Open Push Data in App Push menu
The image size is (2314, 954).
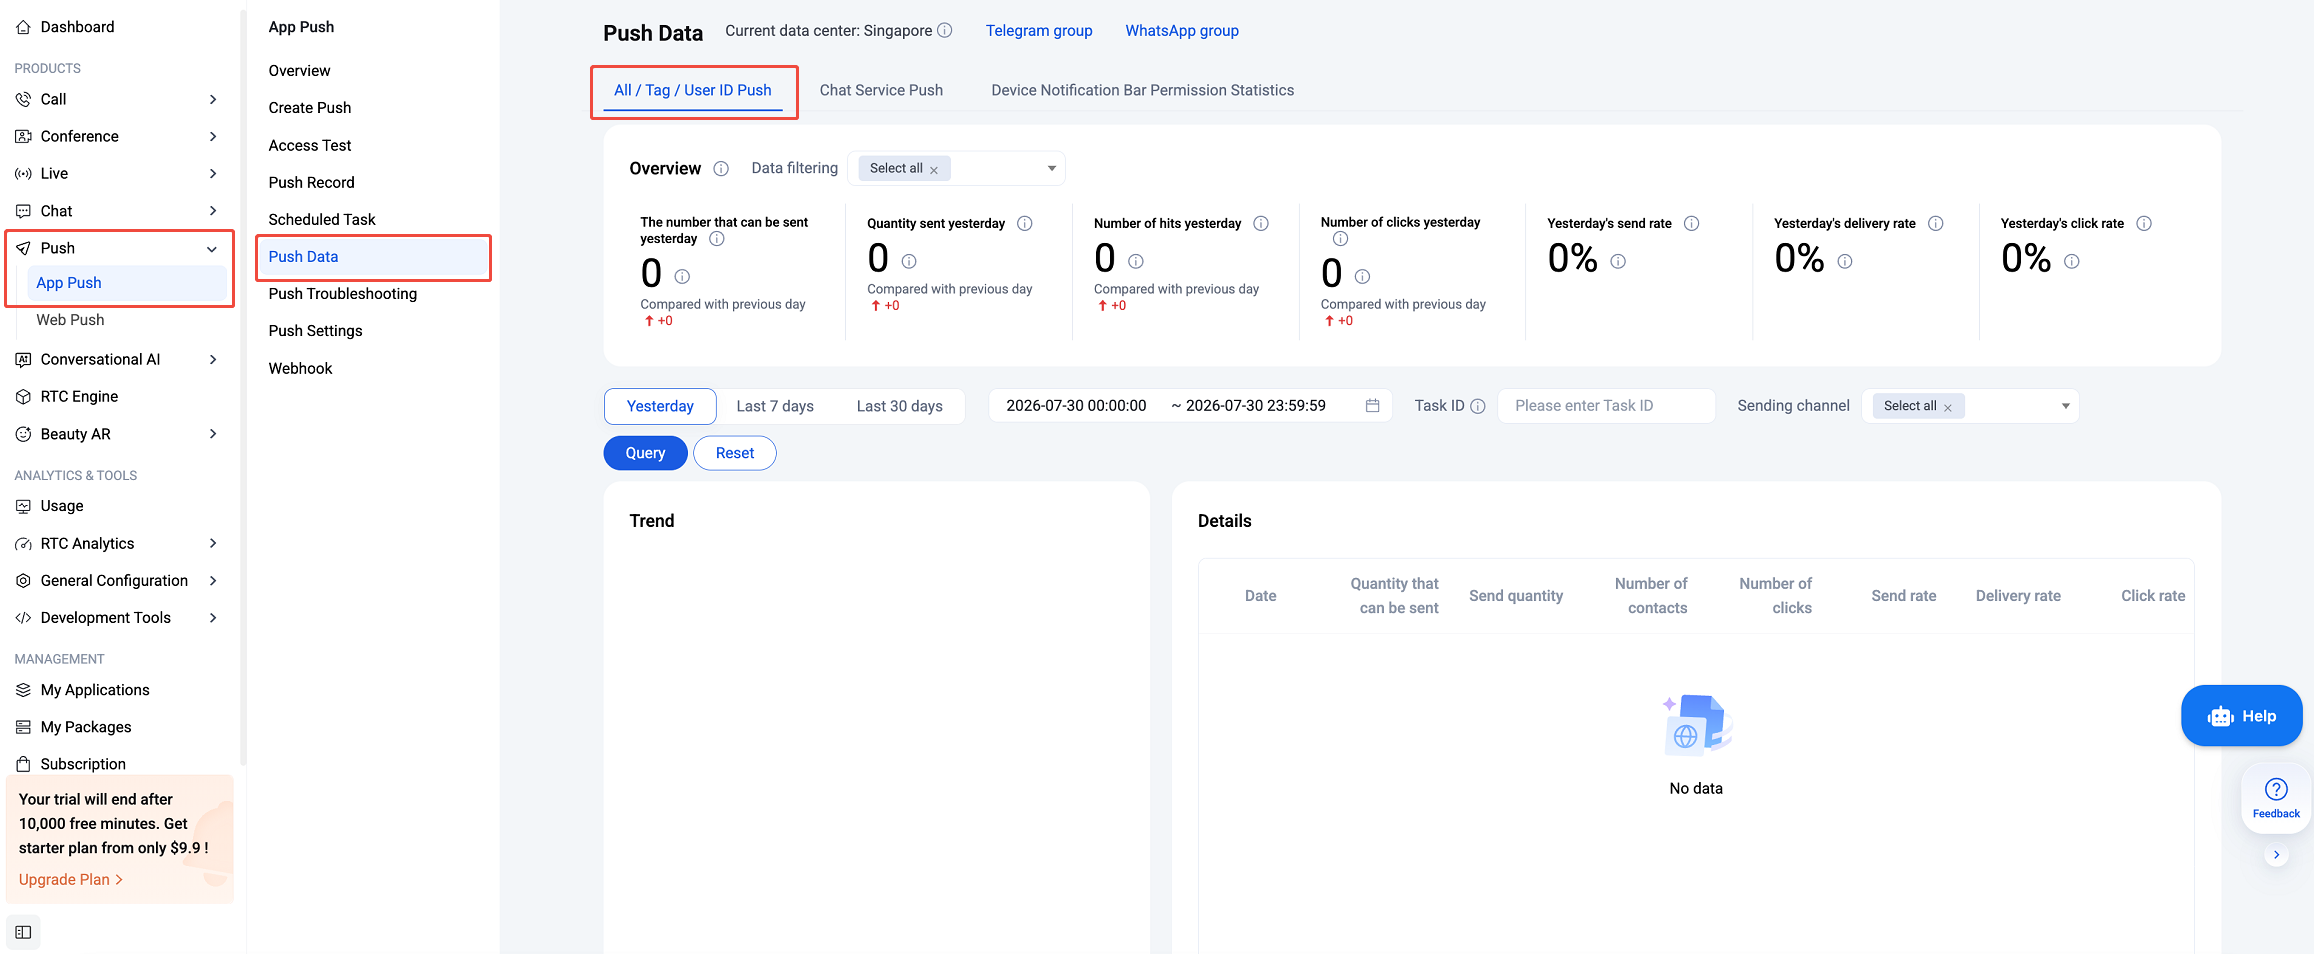tap(372, 257)
